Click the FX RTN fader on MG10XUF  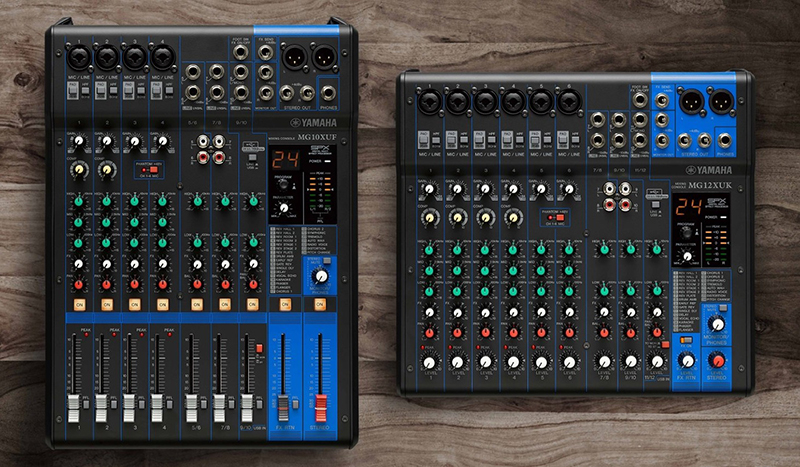point(283,407)
